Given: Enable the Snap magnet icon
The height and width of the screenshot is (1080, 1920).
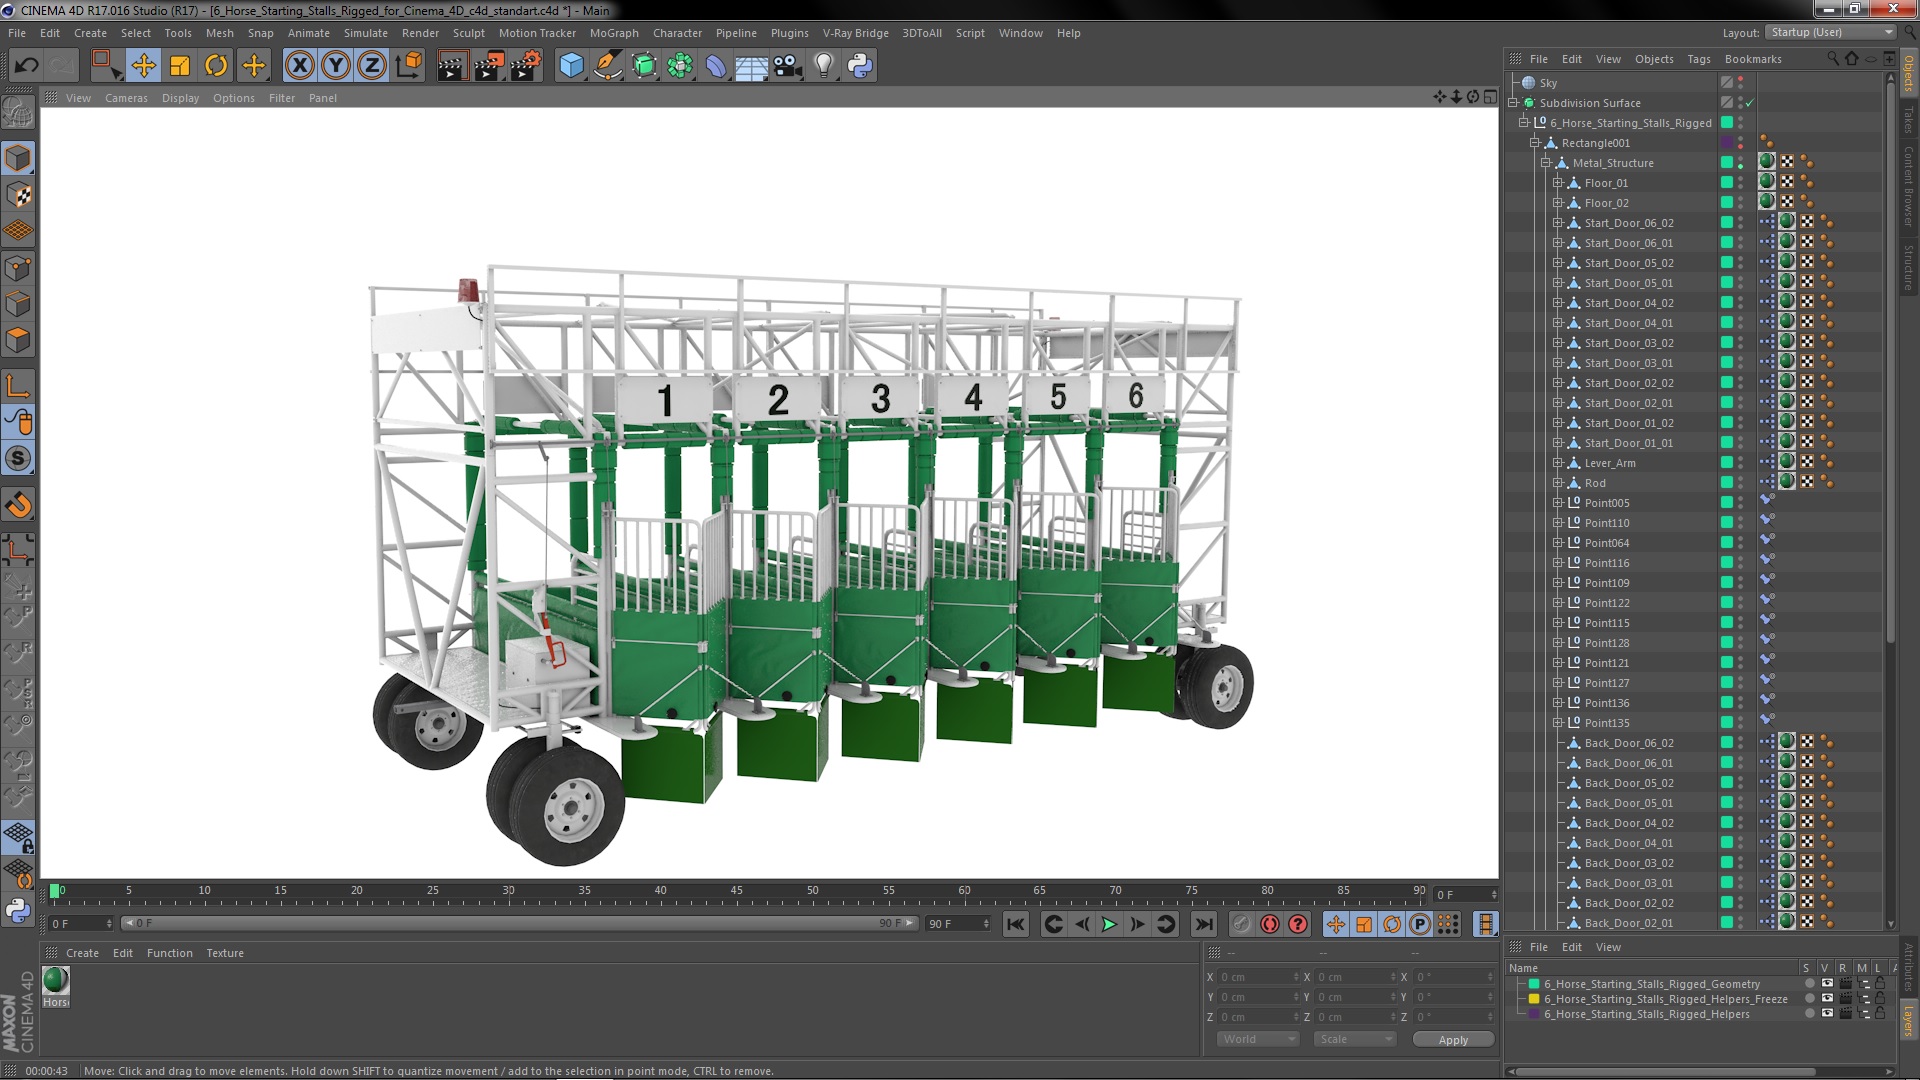Looking at the screenshot, I should (18, 505).
